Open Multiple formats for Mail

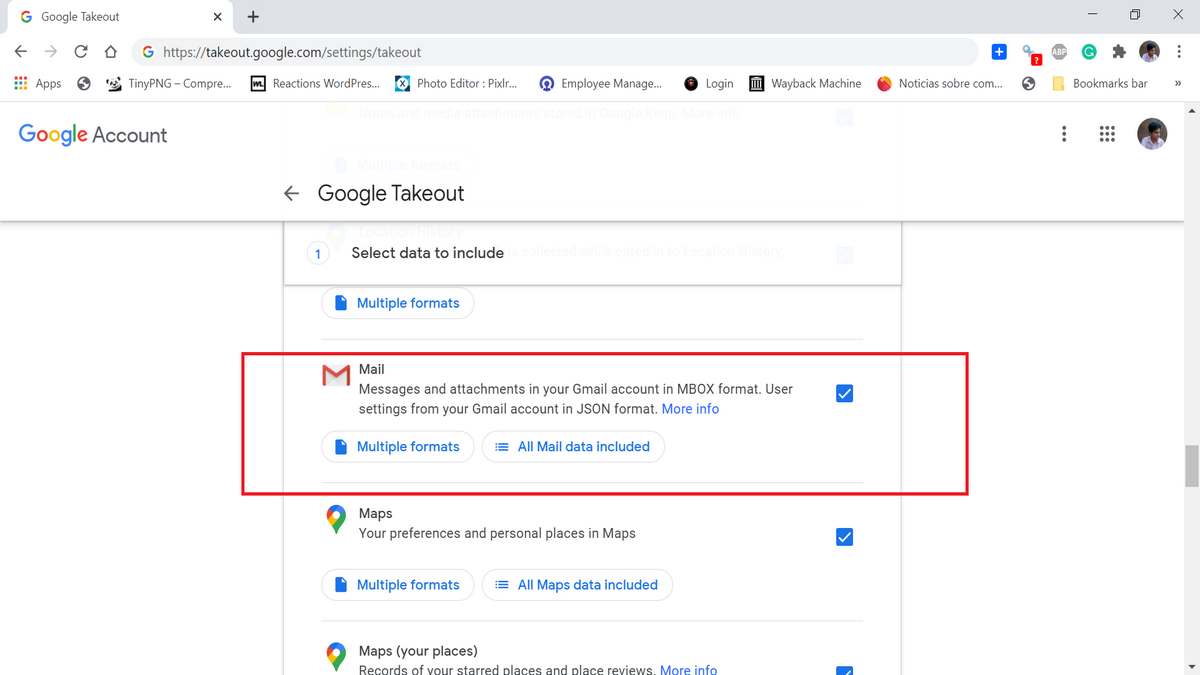397,447
